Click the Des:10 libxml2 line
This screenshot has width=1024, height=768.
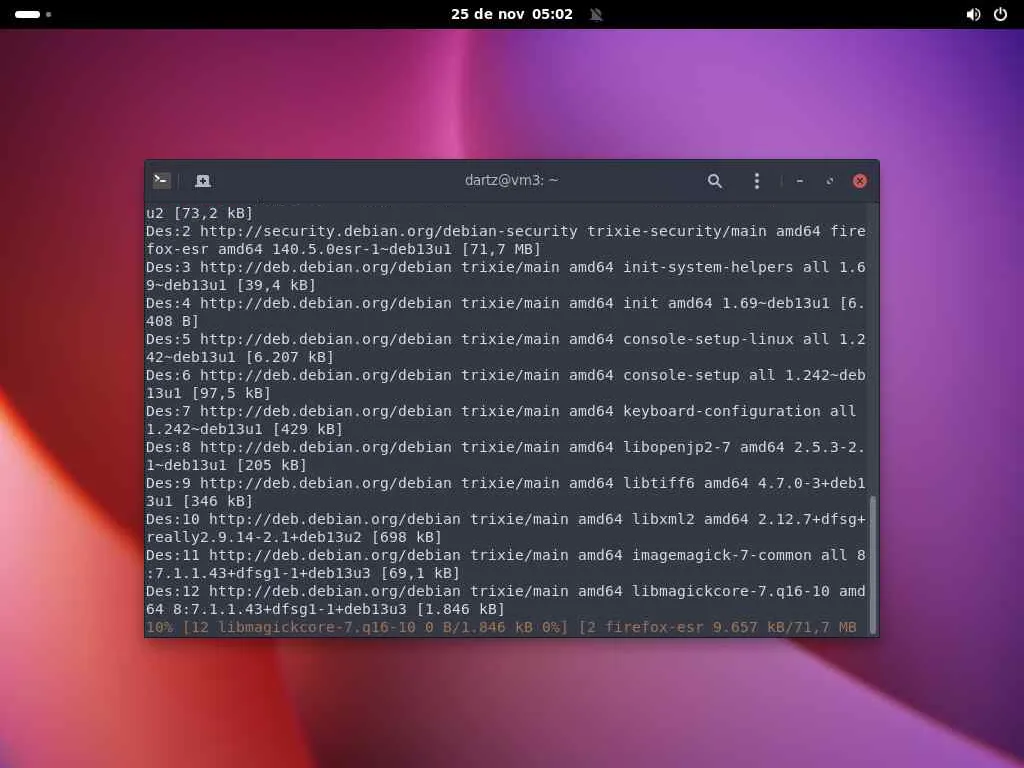[x=505, y=519]
